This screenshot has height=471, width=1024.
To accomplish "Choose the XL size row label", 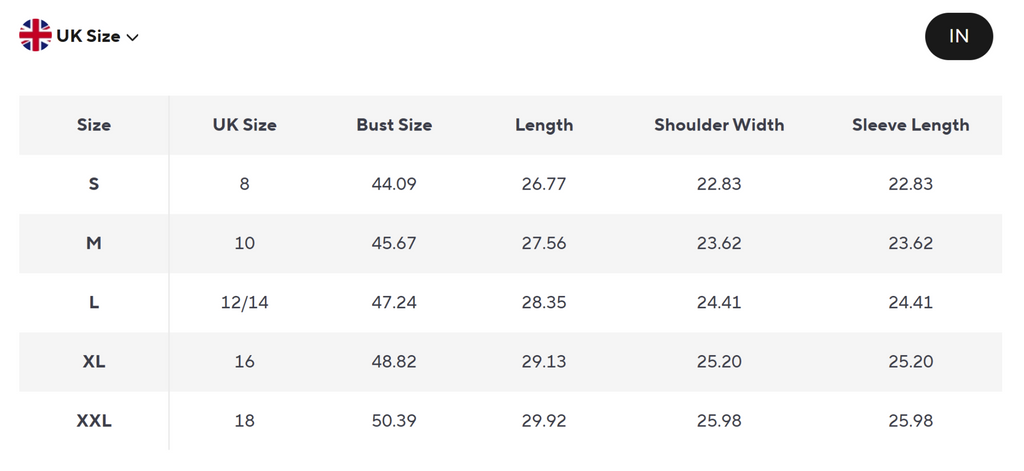I will [94, 361].
